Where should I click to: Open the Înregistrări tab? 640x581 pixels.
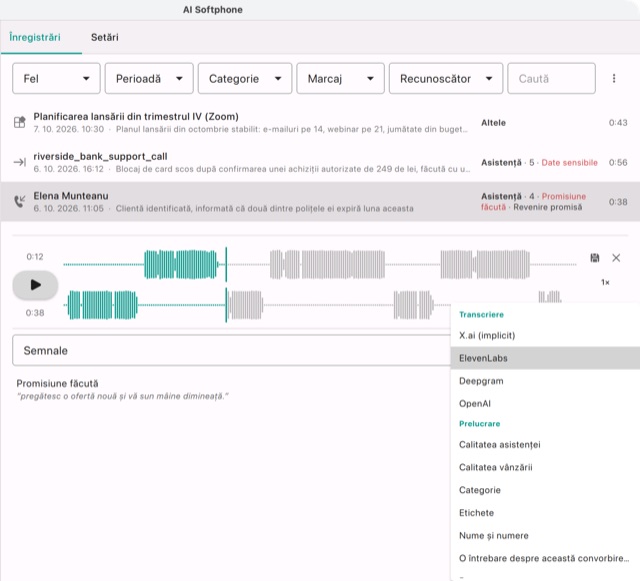35,37
